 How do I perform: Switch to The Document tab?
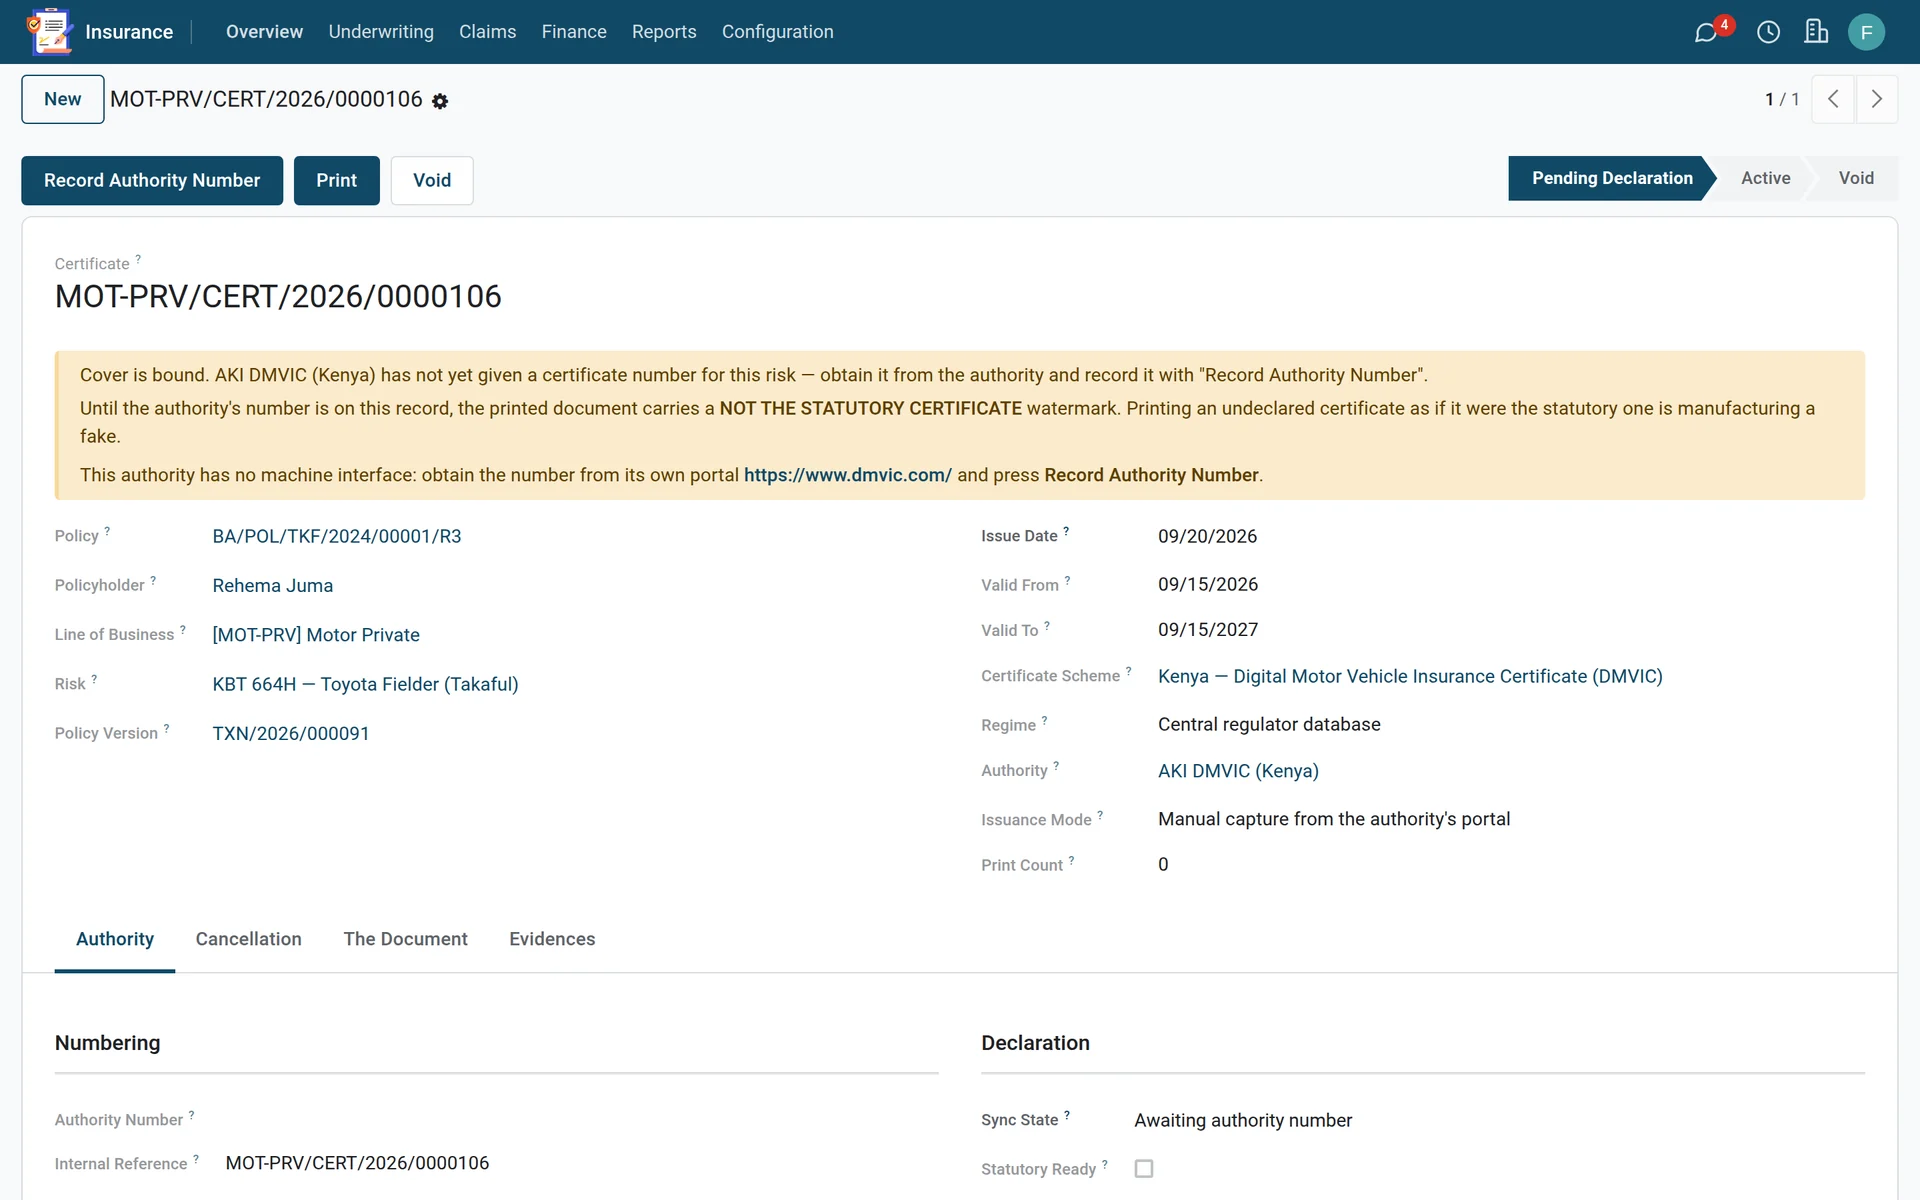coord(405,939)
